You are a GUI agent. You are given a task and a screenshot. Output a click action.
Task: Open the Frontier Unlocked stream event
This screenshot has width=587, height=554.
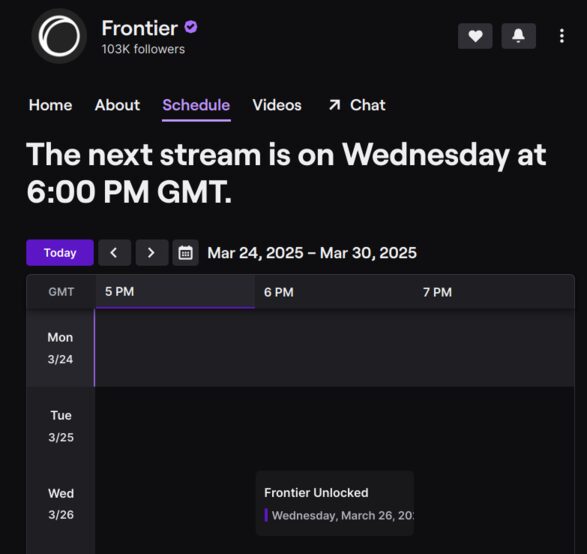tap(335, 503)
